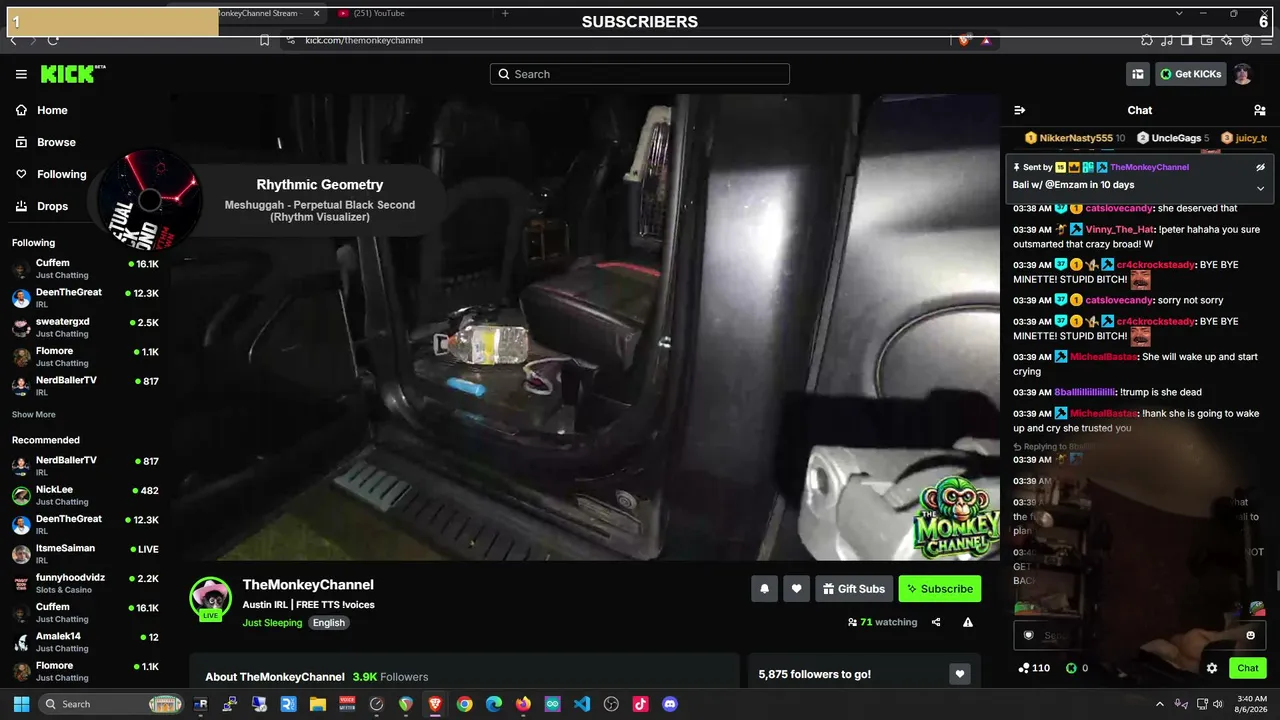Open ItsmeSaiman in Recommended list

pyautogui.click(x=85, y=553)
